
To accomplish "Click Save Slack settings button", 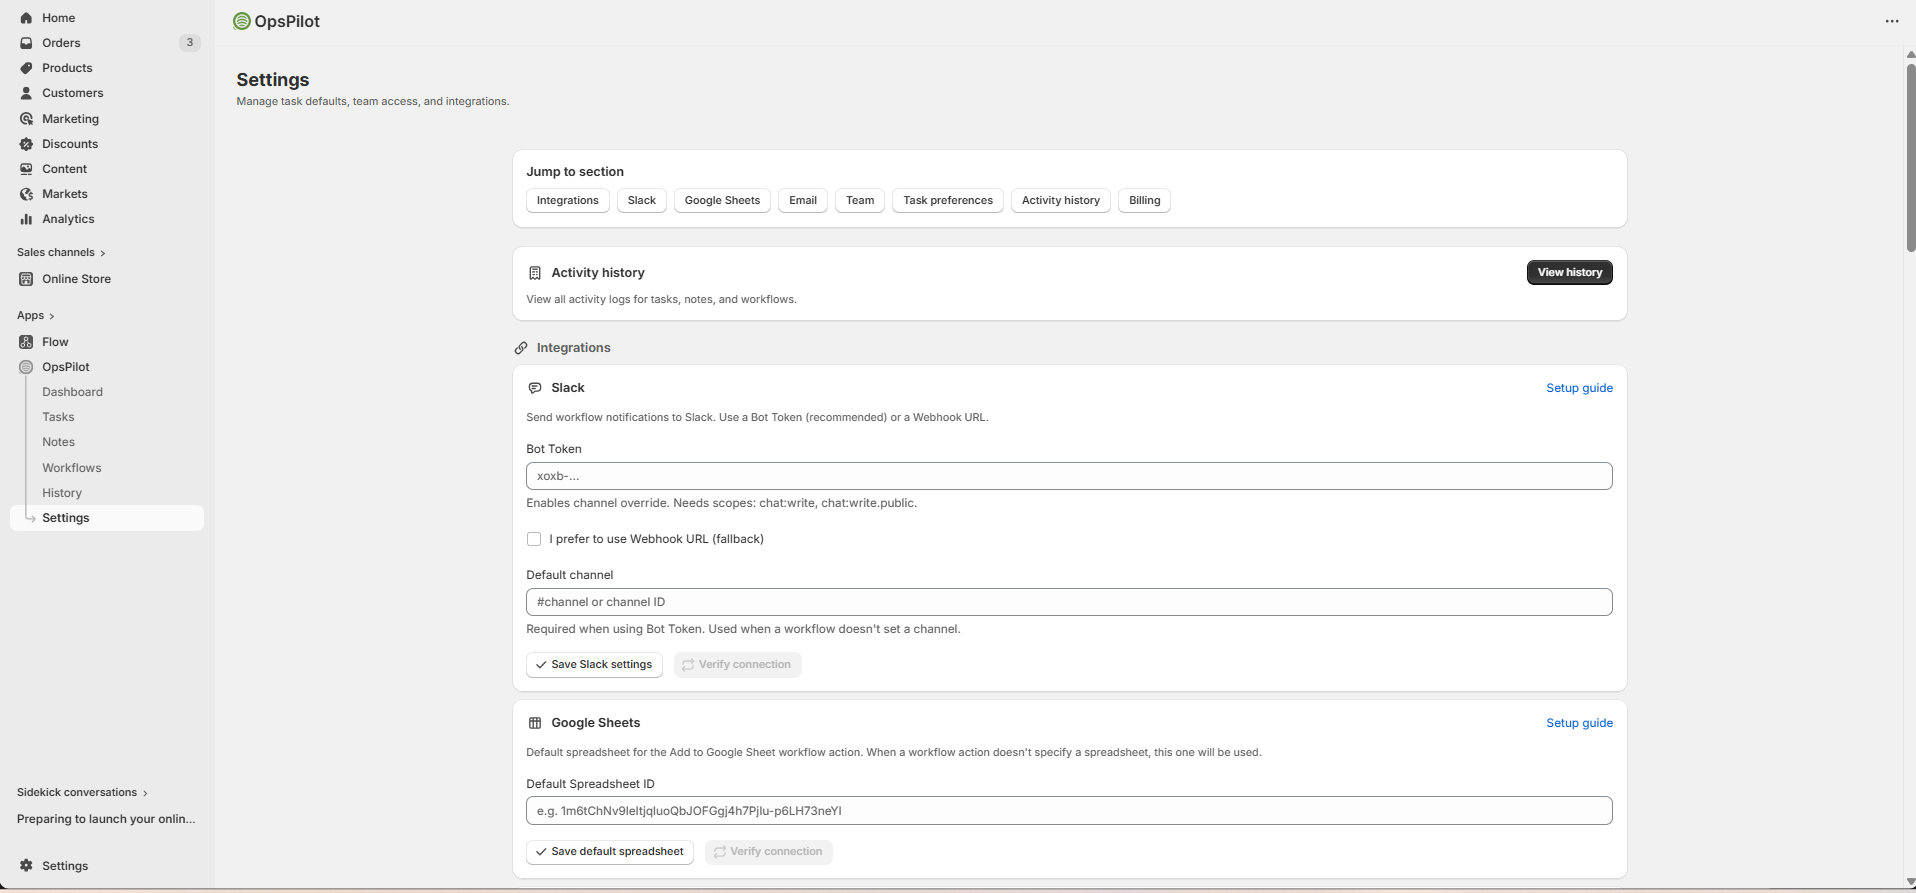I will point(594,665).
